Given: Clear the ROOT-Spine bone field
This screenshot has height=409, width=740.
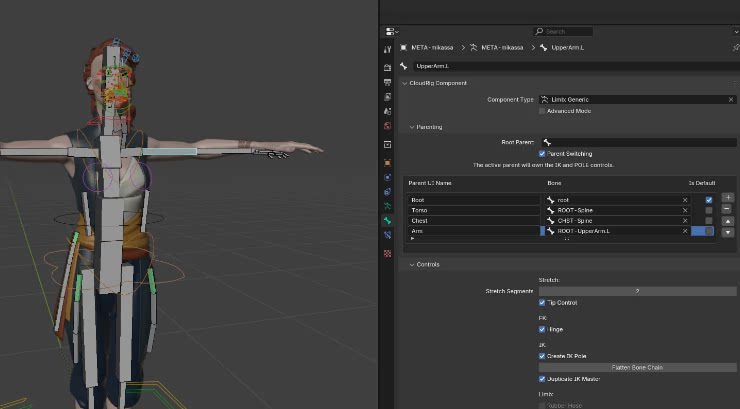Looking at the screenshot, I should coord(685,210).
